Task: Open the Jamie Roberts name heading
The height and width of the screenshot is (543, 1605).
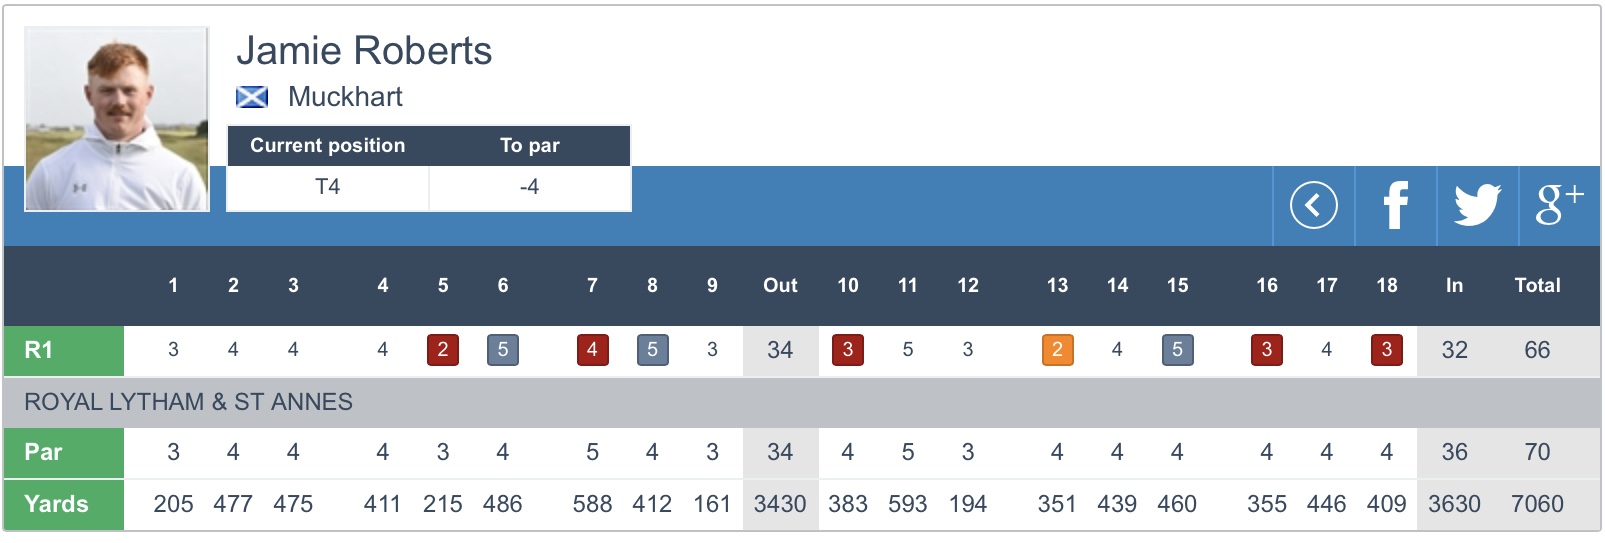Action: 364,51
